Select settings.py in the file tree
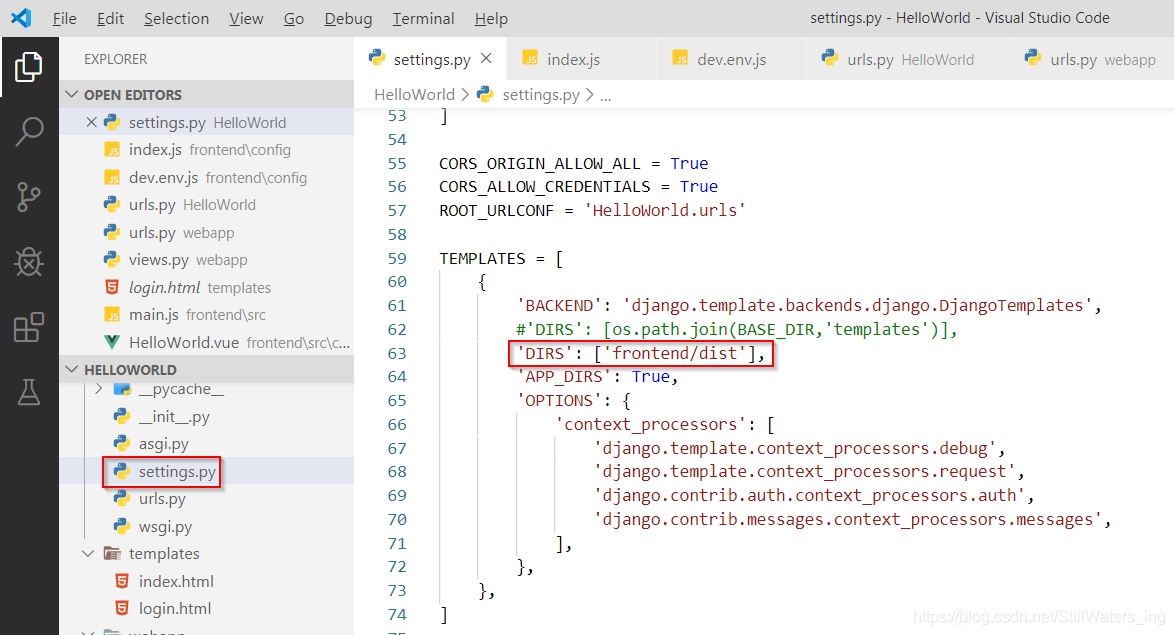 point(207,471)
